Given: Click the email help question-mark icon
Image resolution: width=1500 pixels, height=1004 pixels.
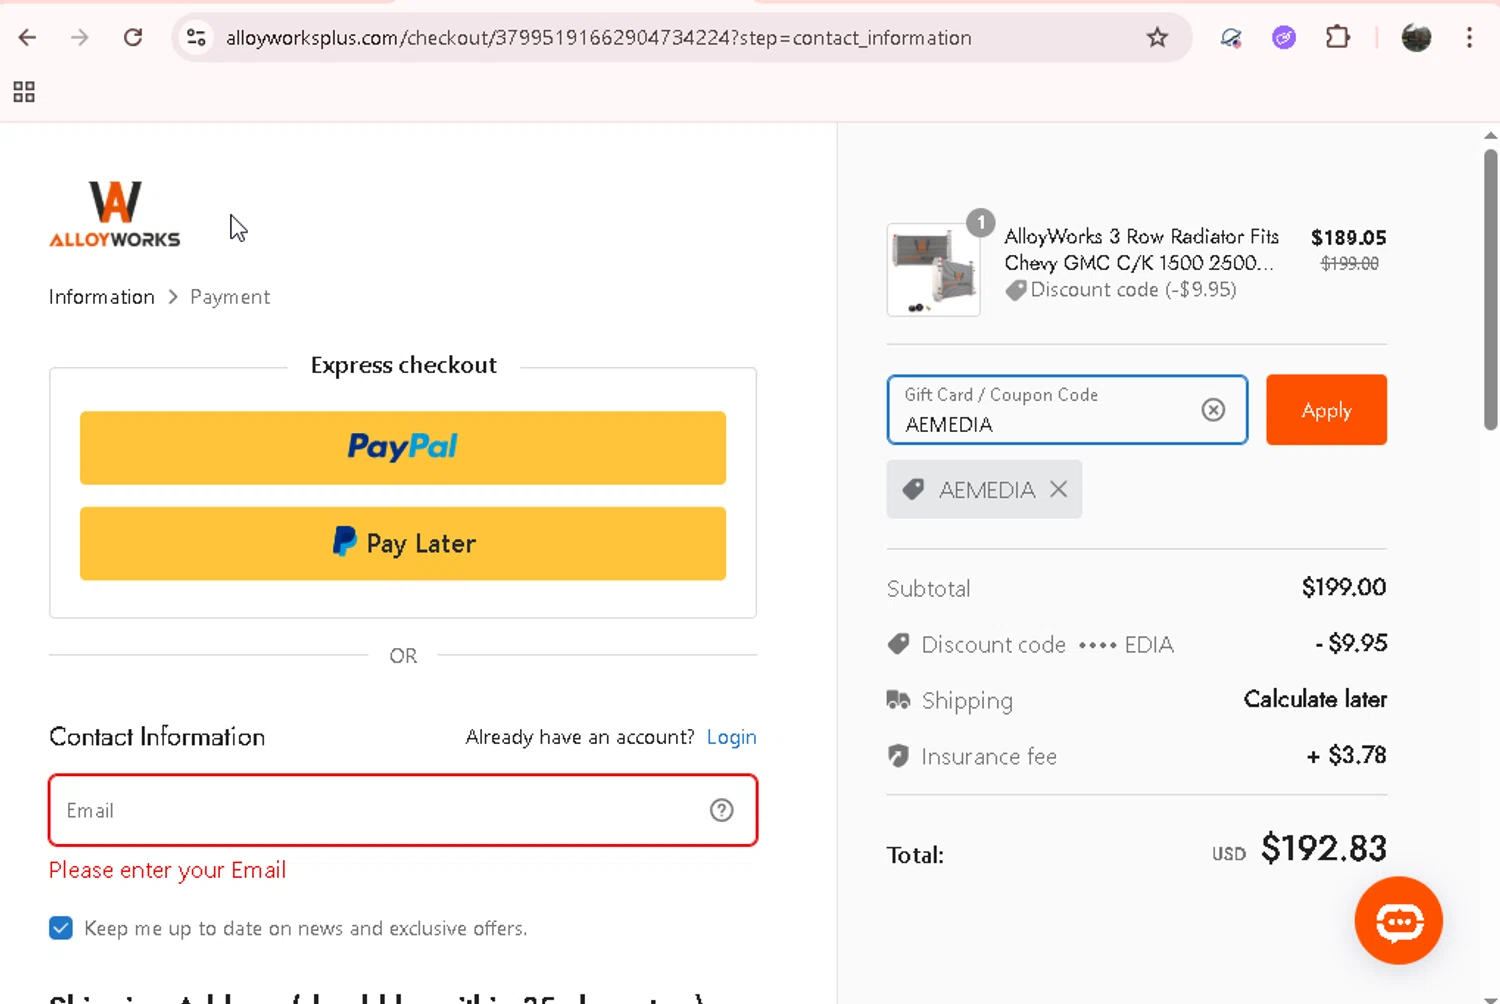Looking at the screenshot, I should [721, 811].
